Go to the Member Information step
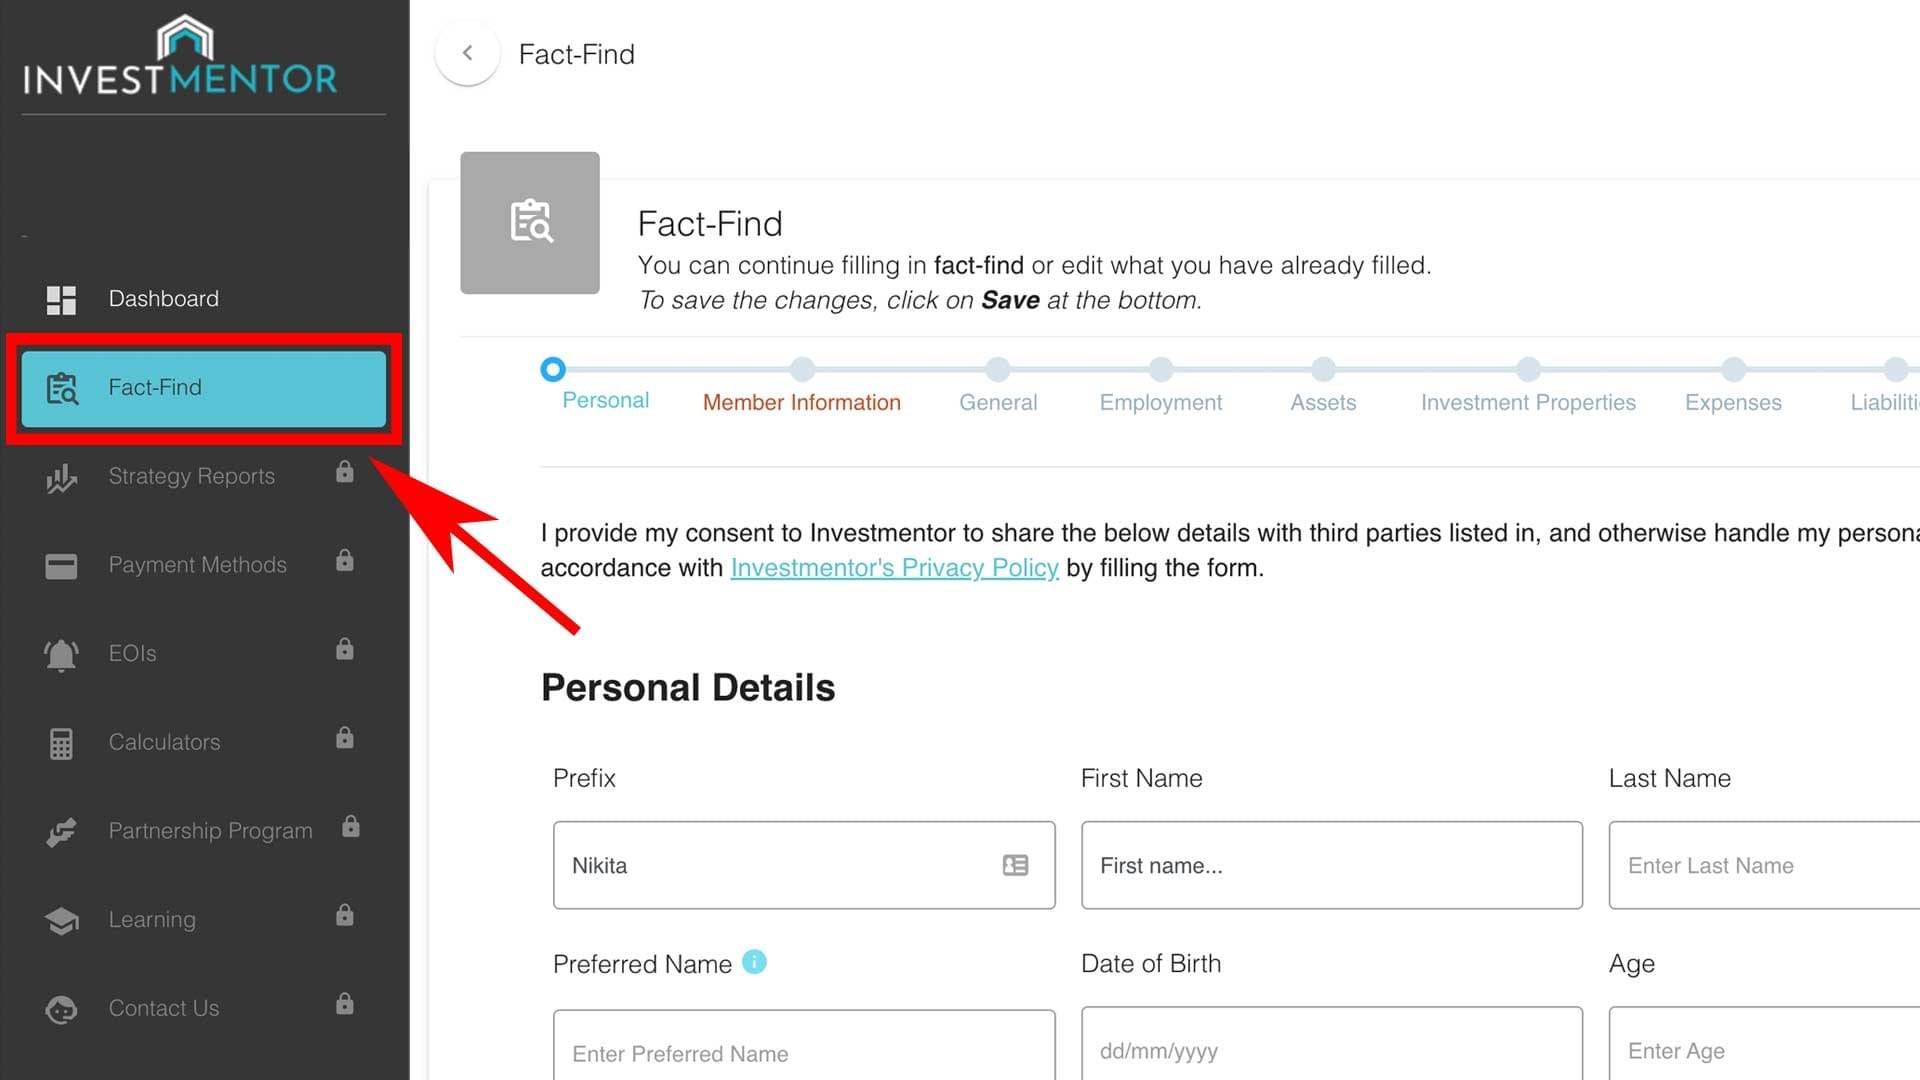 tap(801, 402)
